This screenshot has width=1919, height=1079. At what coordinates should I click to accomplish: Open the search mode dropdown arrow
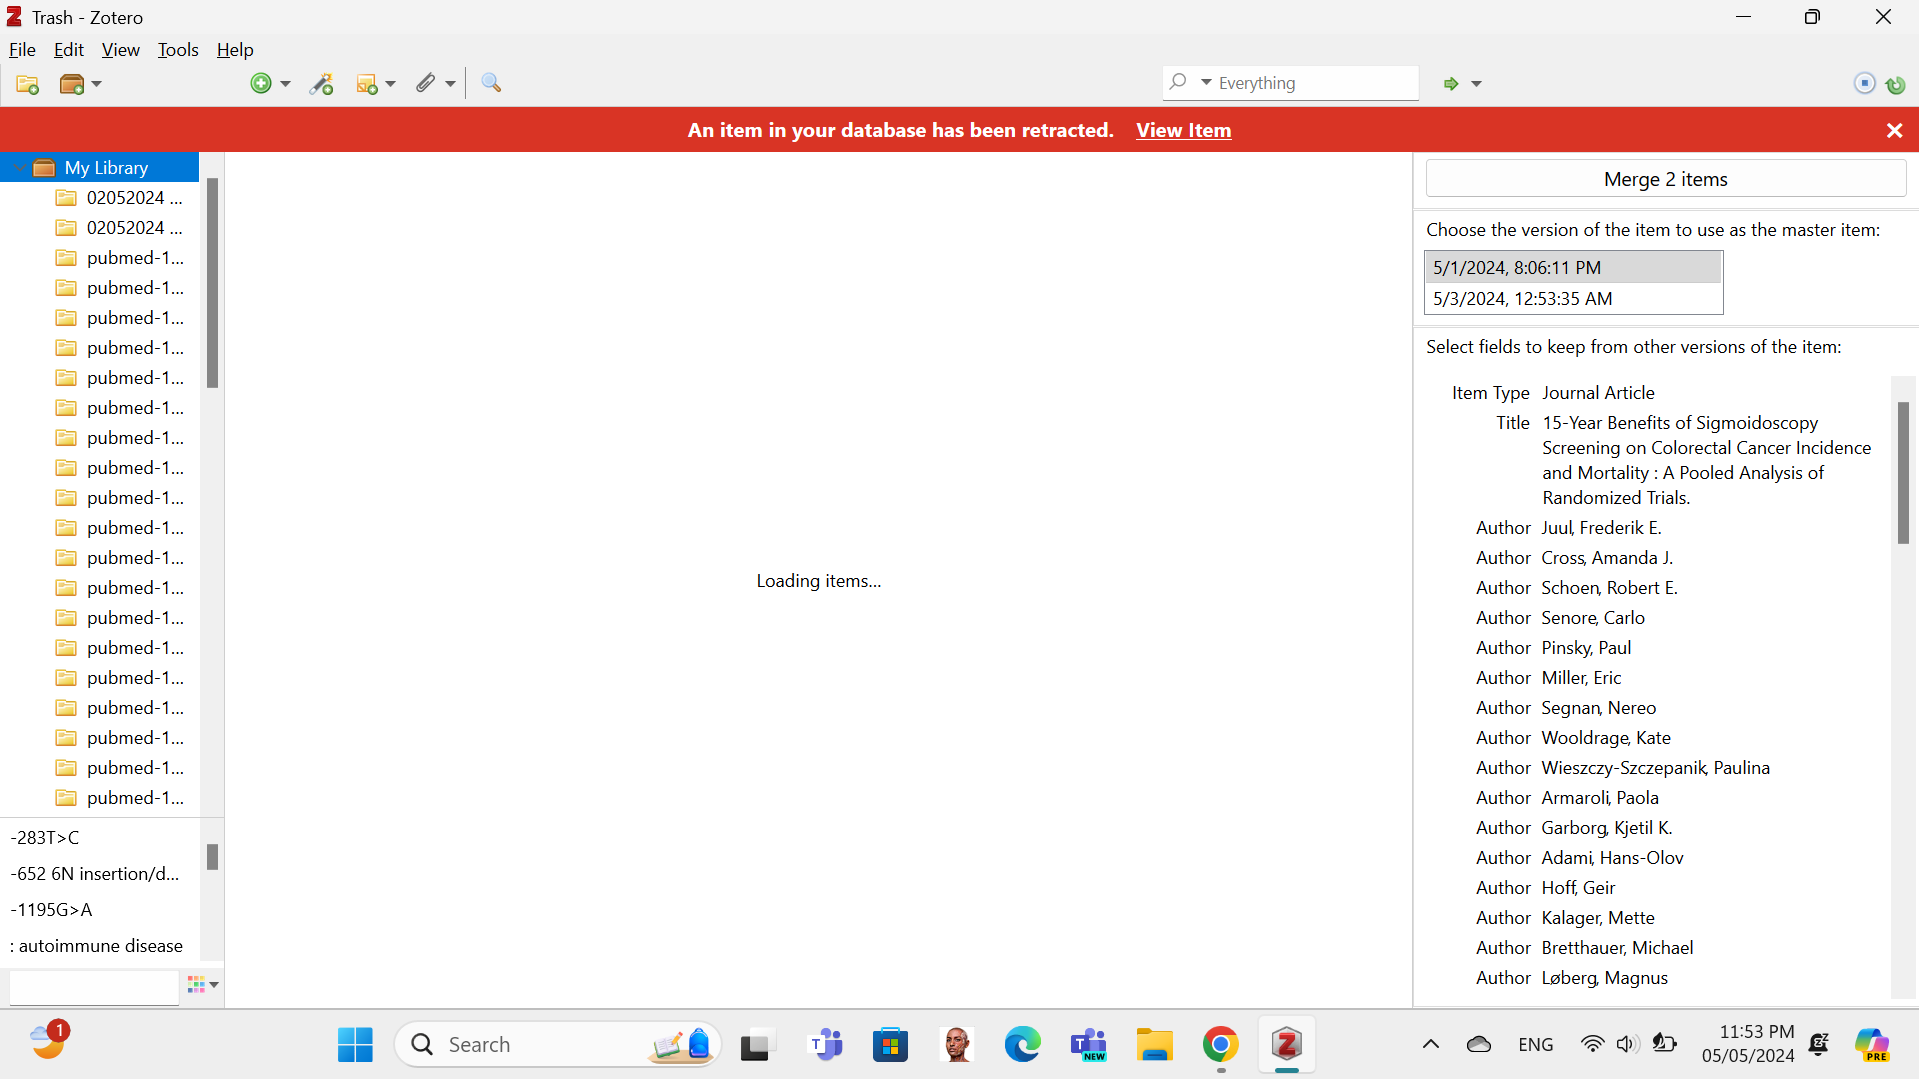point(1206,83)
